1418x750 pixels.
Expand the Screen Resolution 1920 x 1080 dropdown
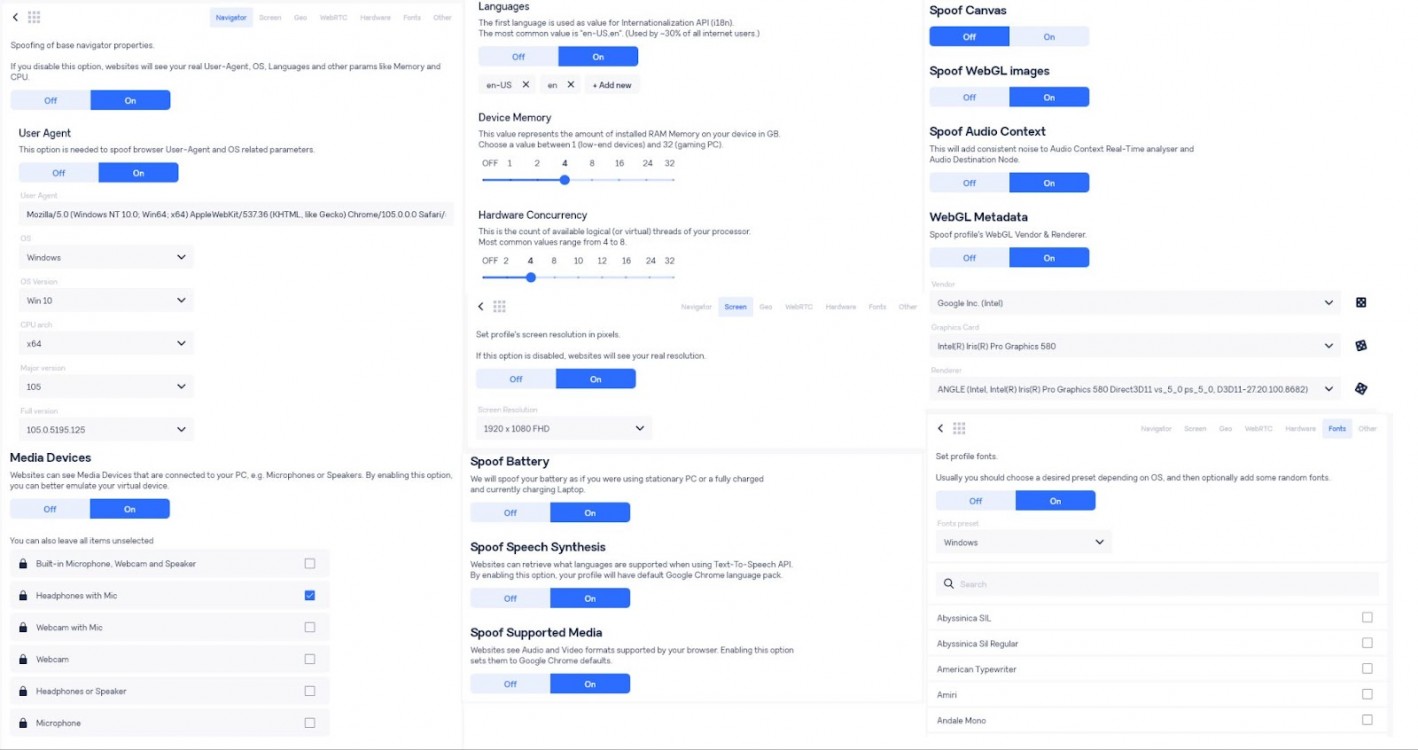coord(564,428)
